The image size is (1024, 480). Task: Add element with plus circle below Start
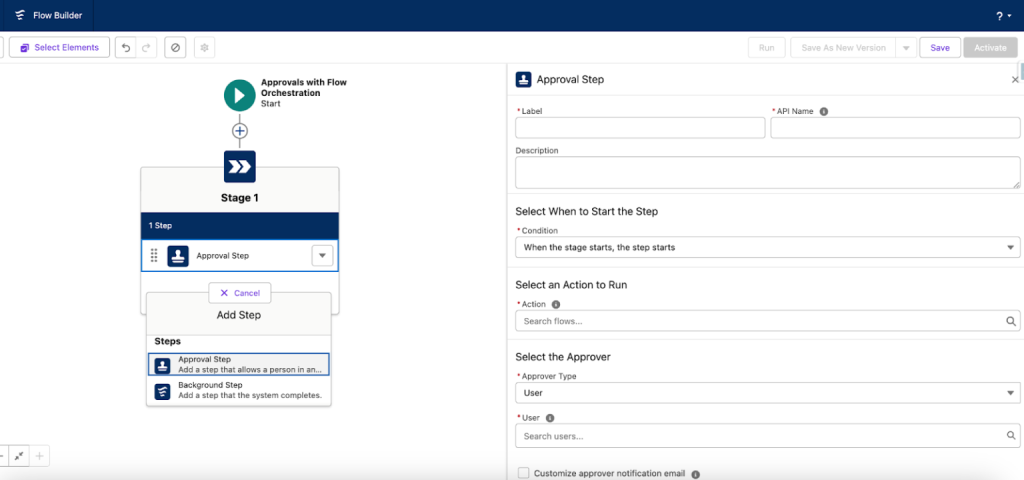pyautogui.click(x=240, y=131)
